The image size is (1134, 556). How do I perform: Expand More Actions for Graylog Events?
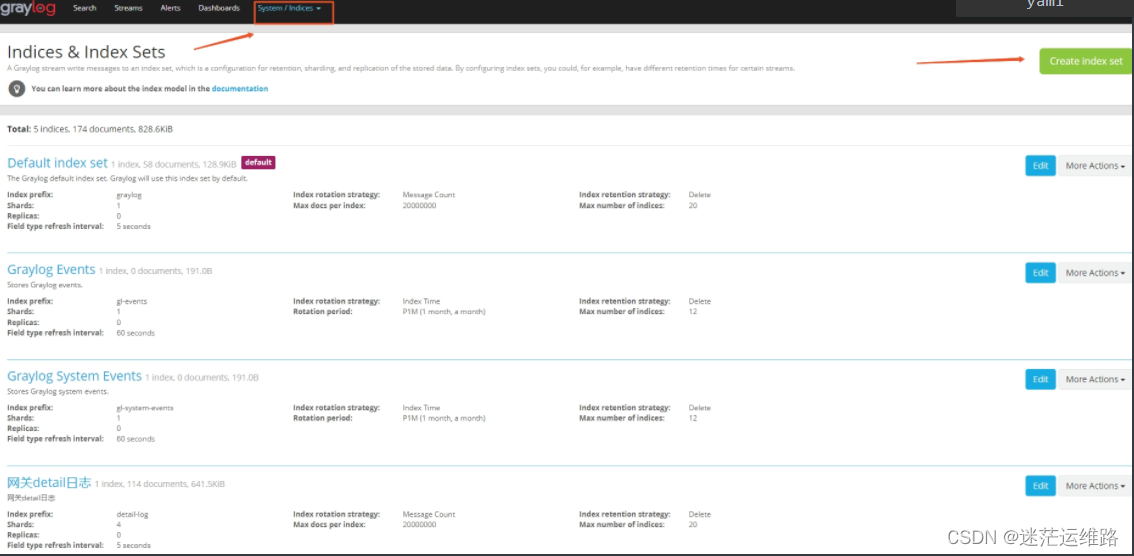[x=1095, y=273]
